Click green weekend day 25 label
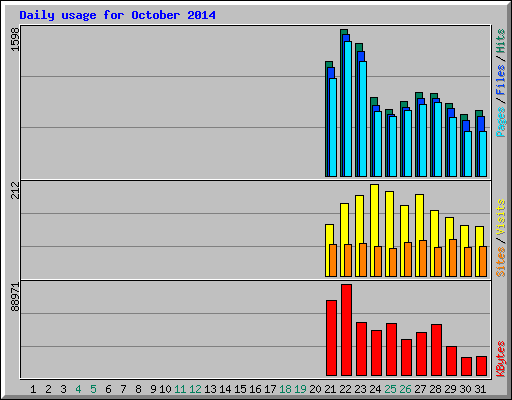The image size is (512, 400). [390, 389]
